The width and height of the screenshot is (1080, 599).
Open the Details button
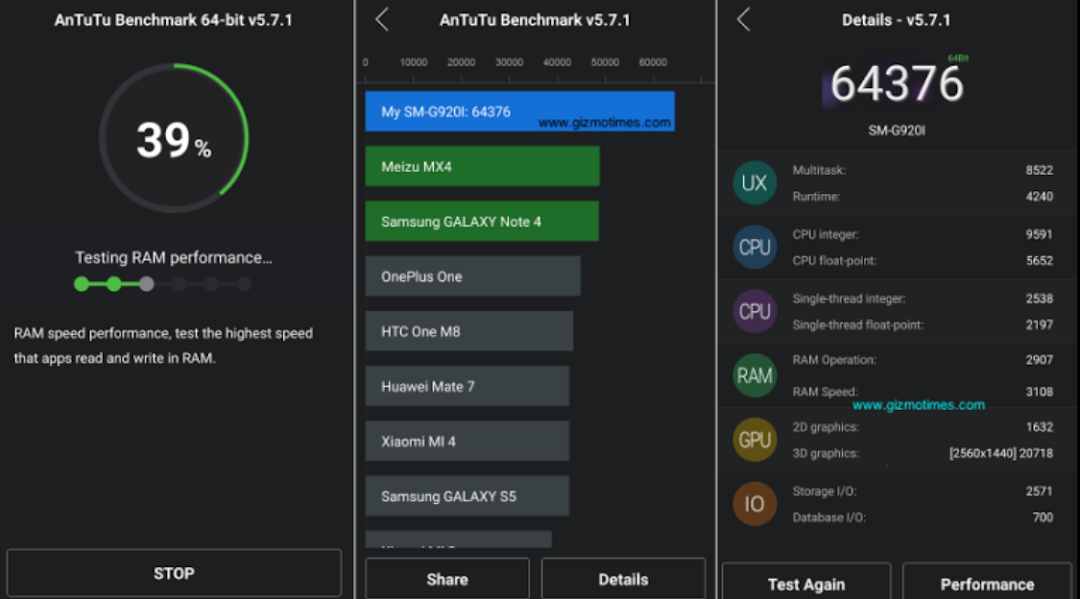[623, 579]
